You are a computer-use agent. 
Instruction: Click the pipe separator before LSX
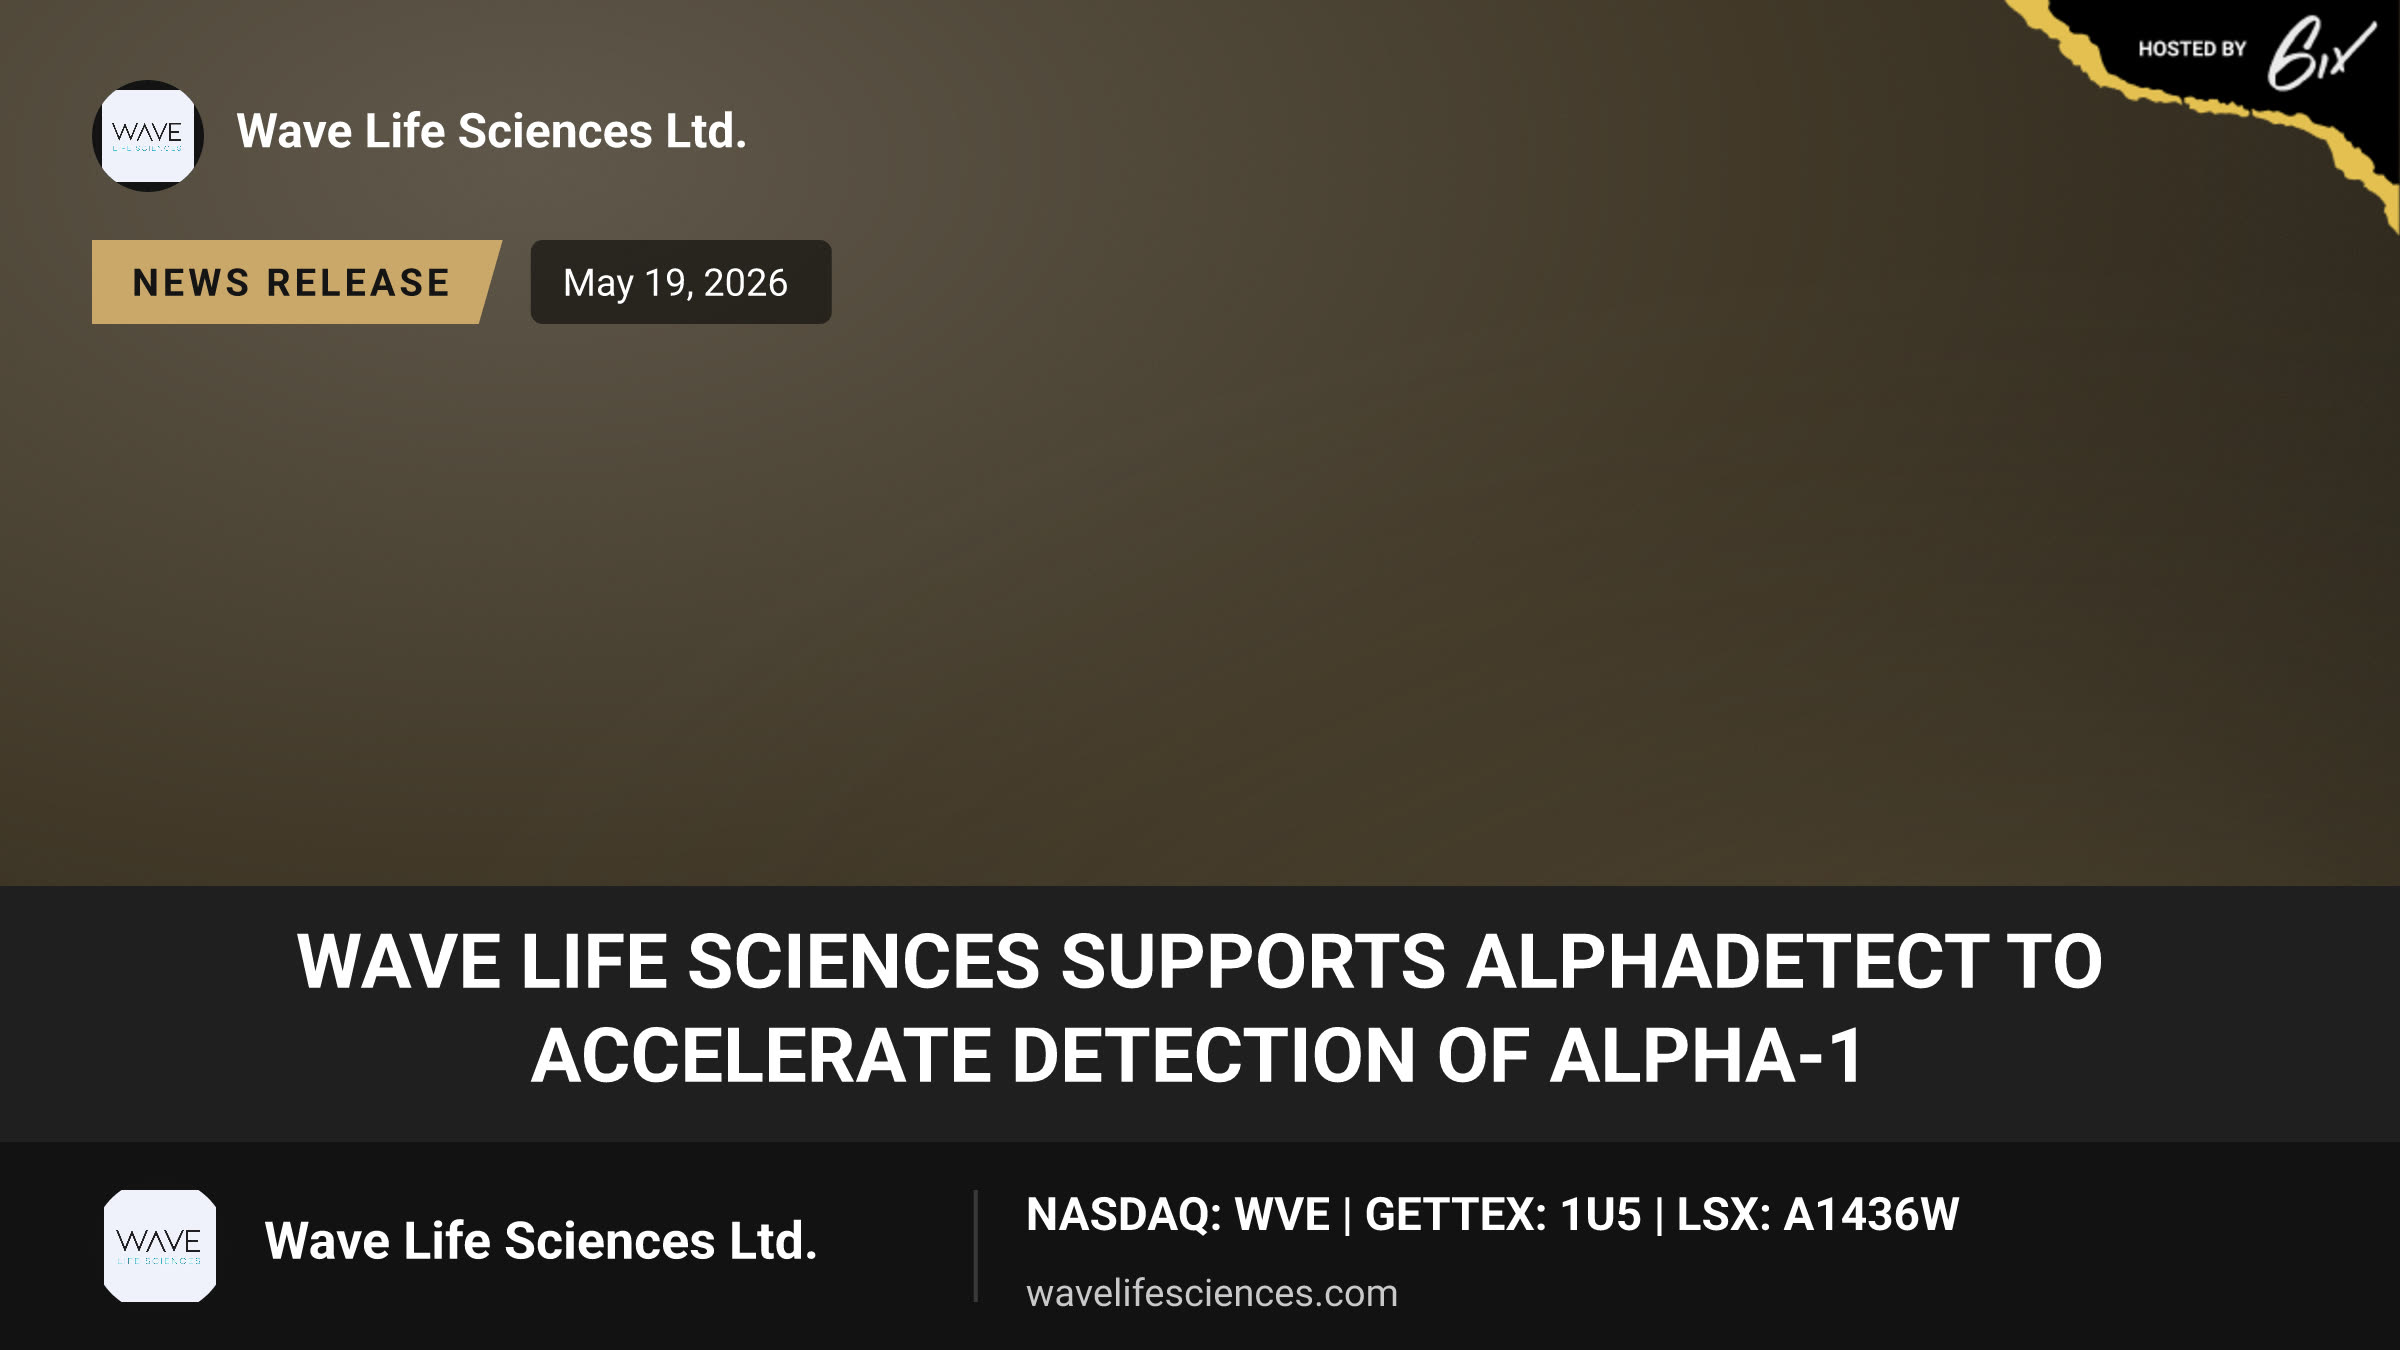(1659, 1216)
